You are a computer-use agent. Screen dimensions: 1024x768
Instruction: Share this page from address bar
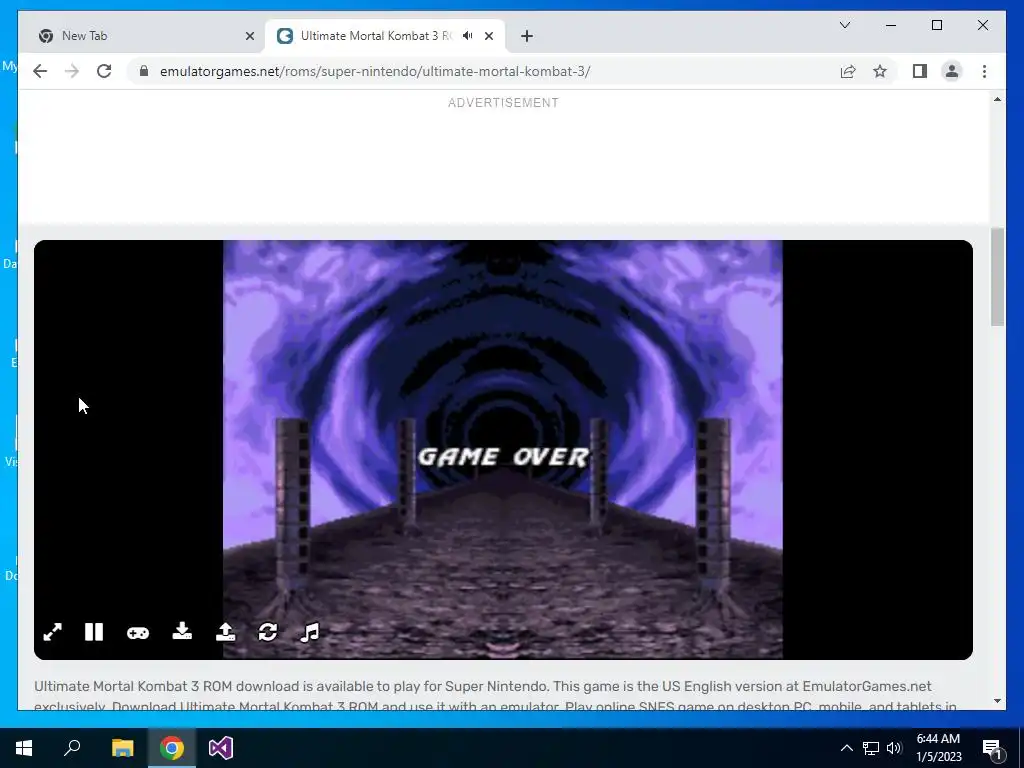(x=848, y=71)
